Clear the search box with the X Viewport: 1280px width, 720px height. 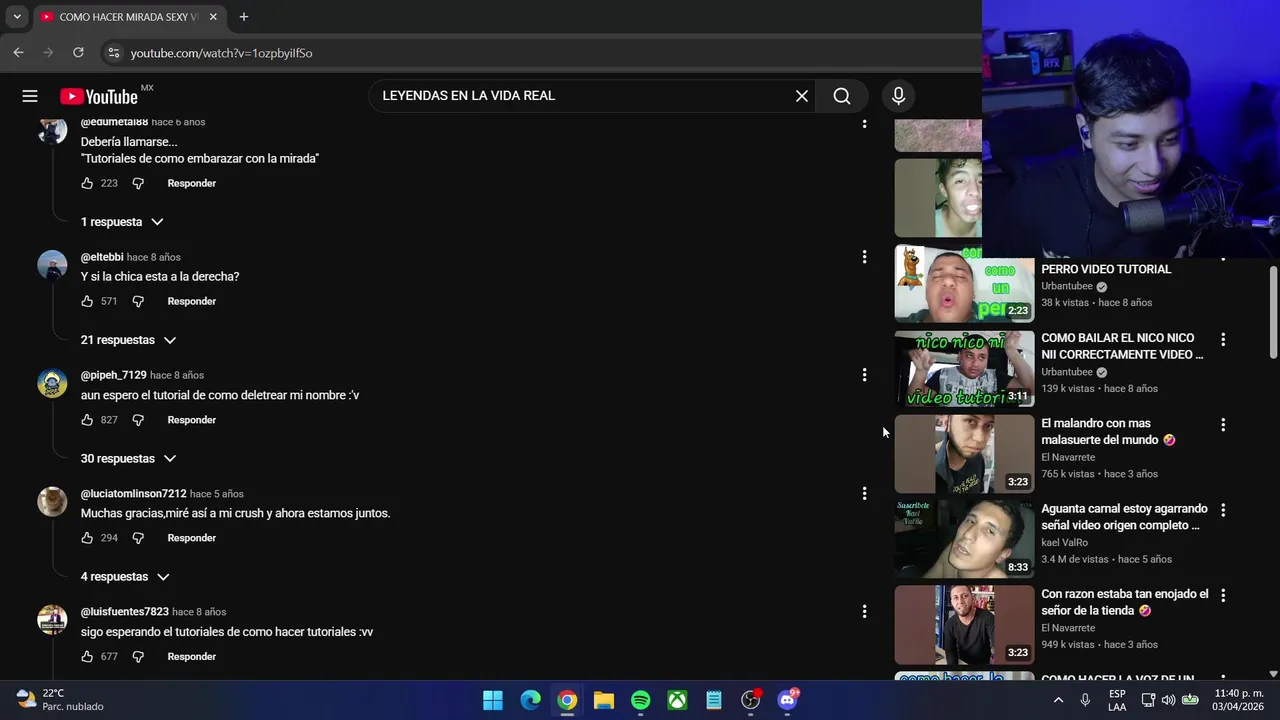(802, 96)
